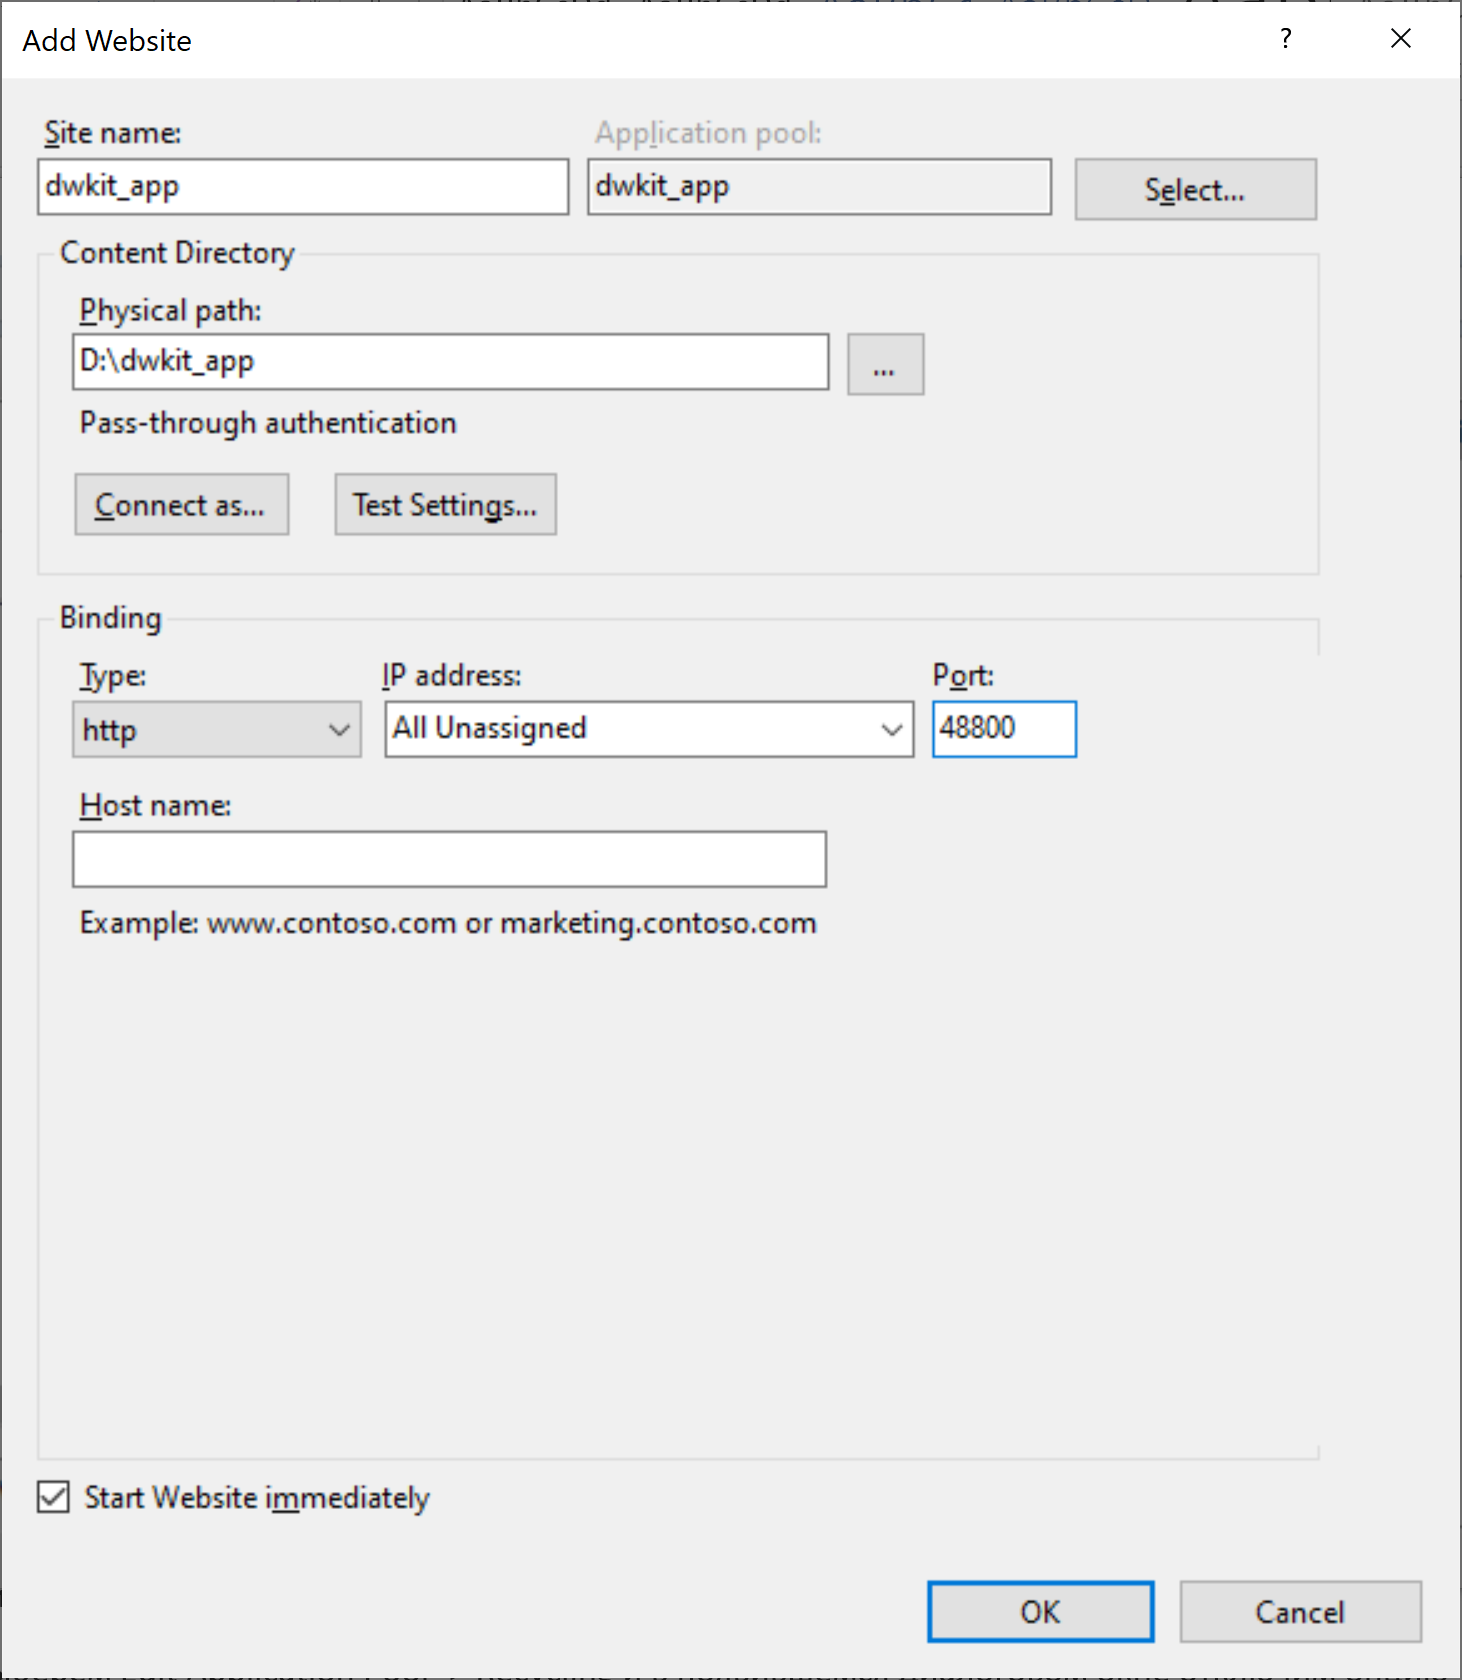This screenshot has width=1462, height=1680.
Task: Close the Add Website window
Action: (x=1401, y=39)
